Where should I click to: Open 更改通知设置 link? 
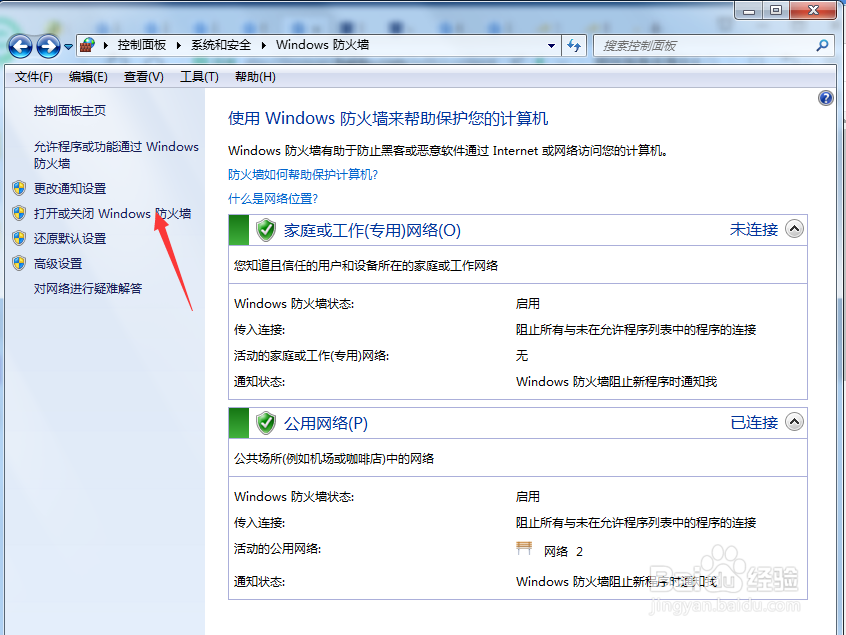pos(70,188)
